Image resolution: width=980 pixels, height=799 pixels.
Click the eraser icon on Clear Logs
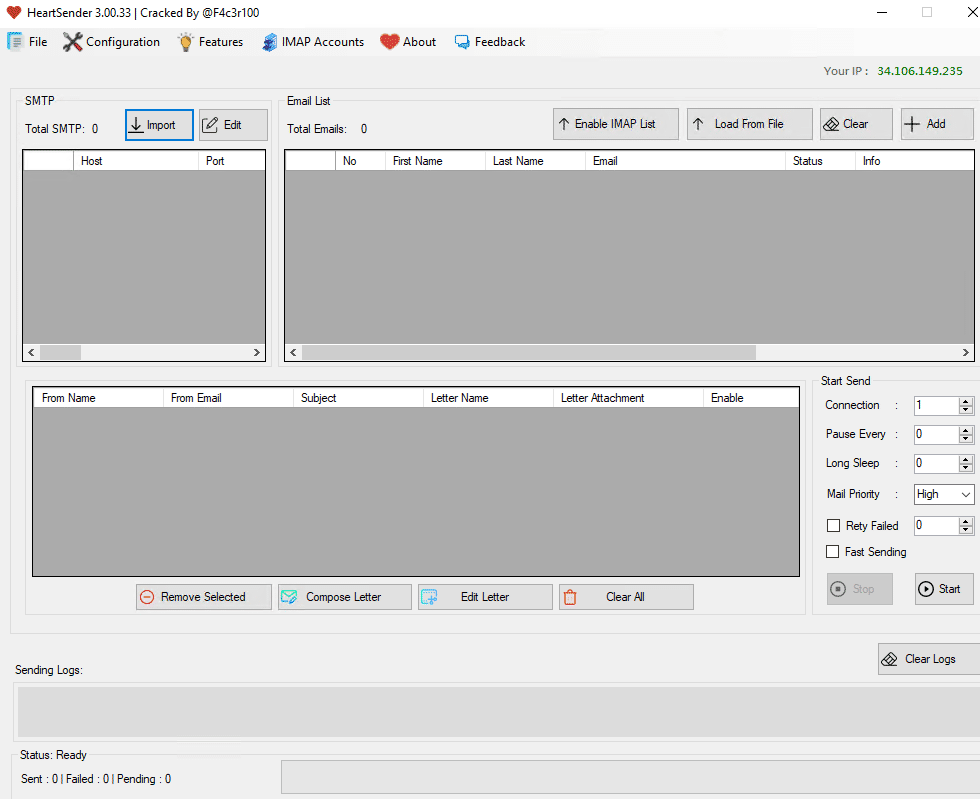pyautogui.click(x=889, y=659)
